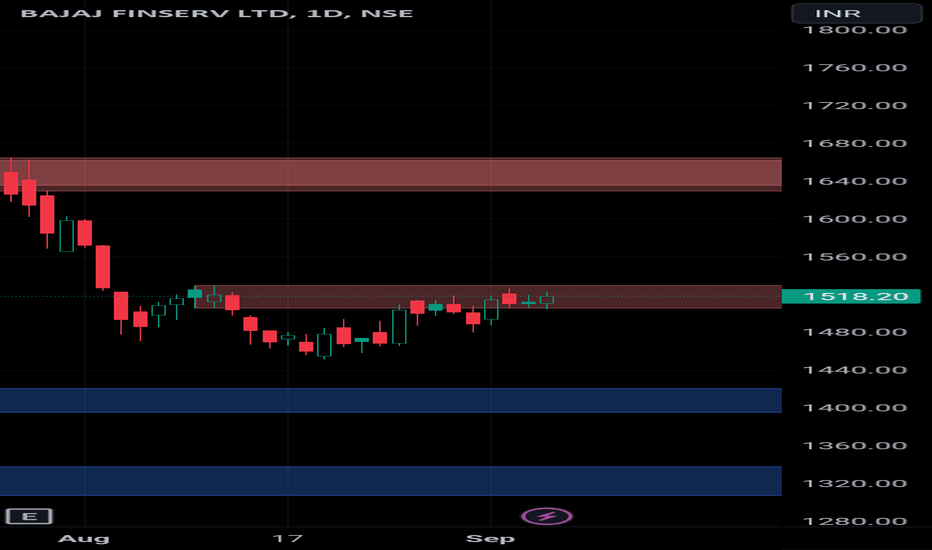Click the 1720.00 price axis label
The height and width of the screenshot is (550, 932).
coord(855,105)
